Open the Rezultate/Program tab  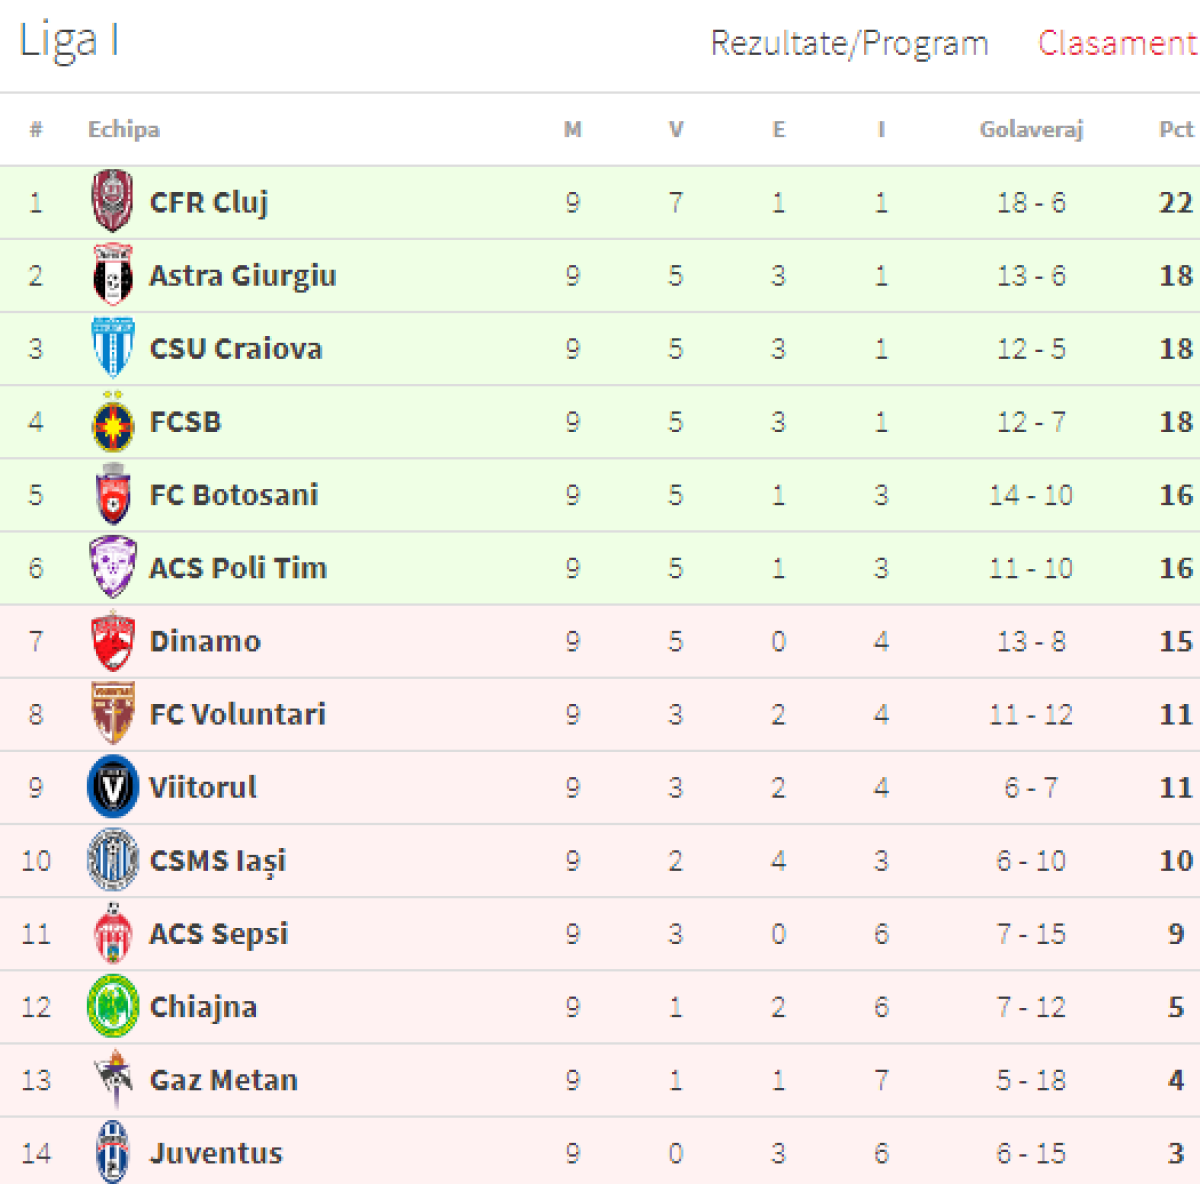[849, 44]
